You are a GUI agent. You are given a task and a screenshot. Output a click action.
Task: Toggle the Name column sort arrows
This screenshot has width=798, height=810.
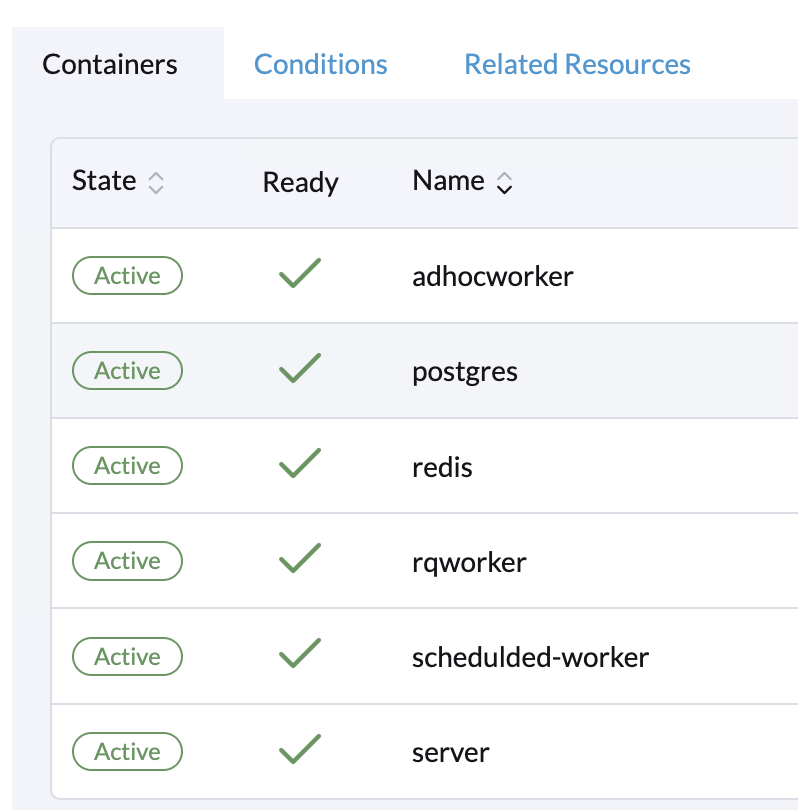tap(504, 183)
